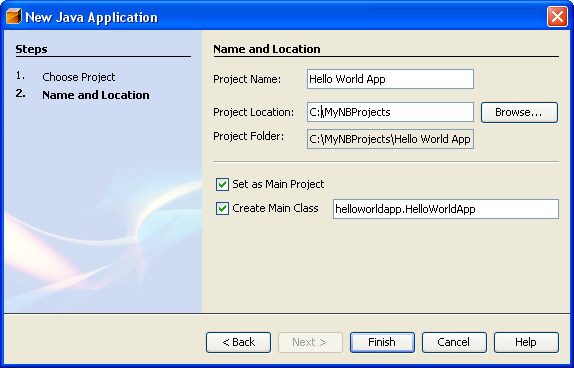The height and width of the screenshot is (368, 574).
Task: Uncheck the Create Main Class checkbox
Action: [x=222, y=208]
